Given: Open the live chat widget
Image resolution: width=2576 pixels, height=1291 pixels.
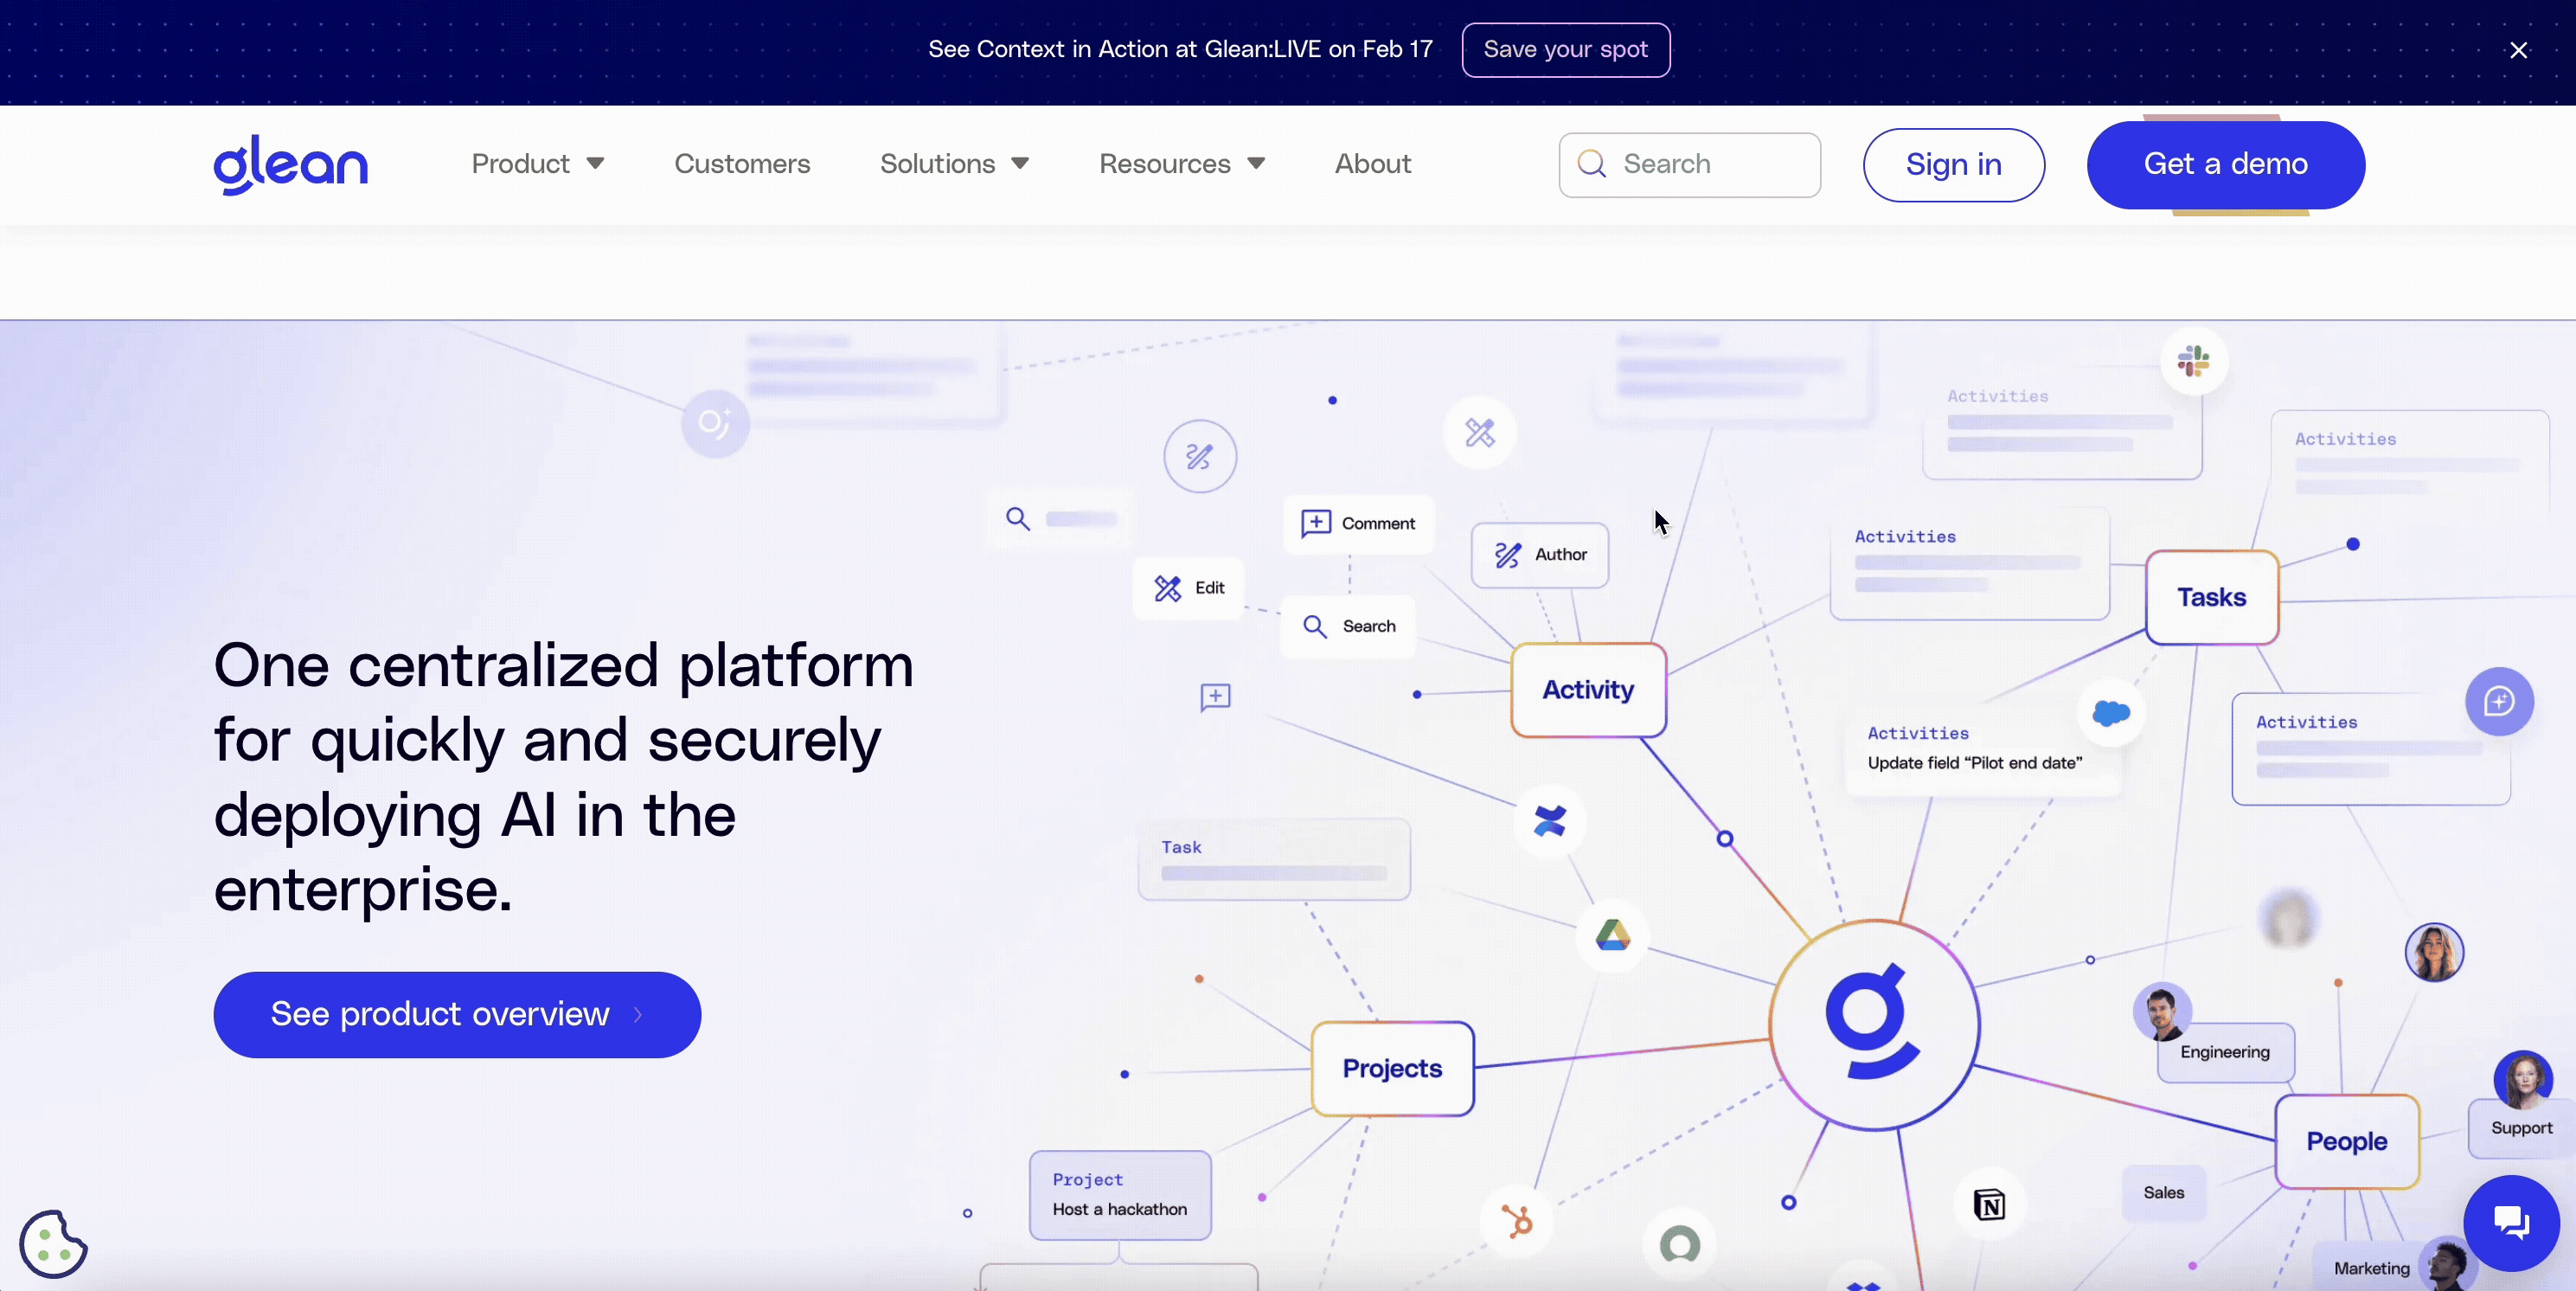Looking at the screenshot, I should click(2511, 1222).
